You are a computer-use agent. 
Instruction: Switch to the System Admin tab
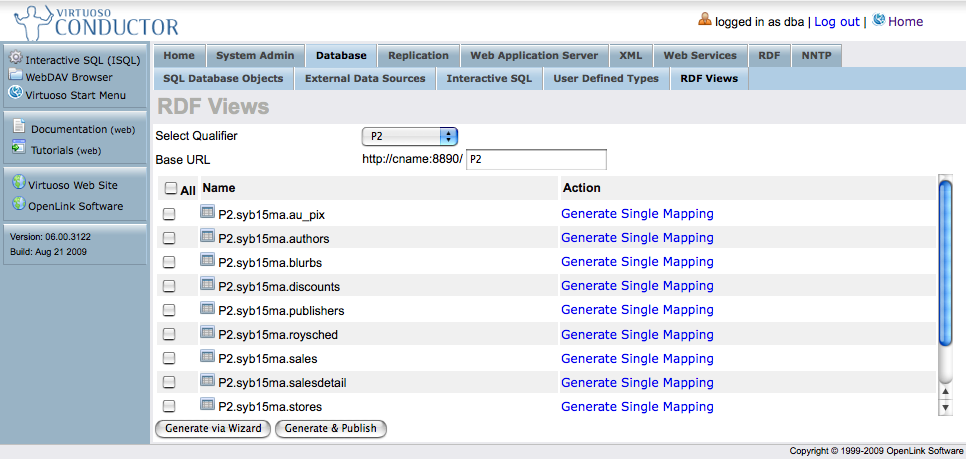pyautogui.click(x=255, y=56)
